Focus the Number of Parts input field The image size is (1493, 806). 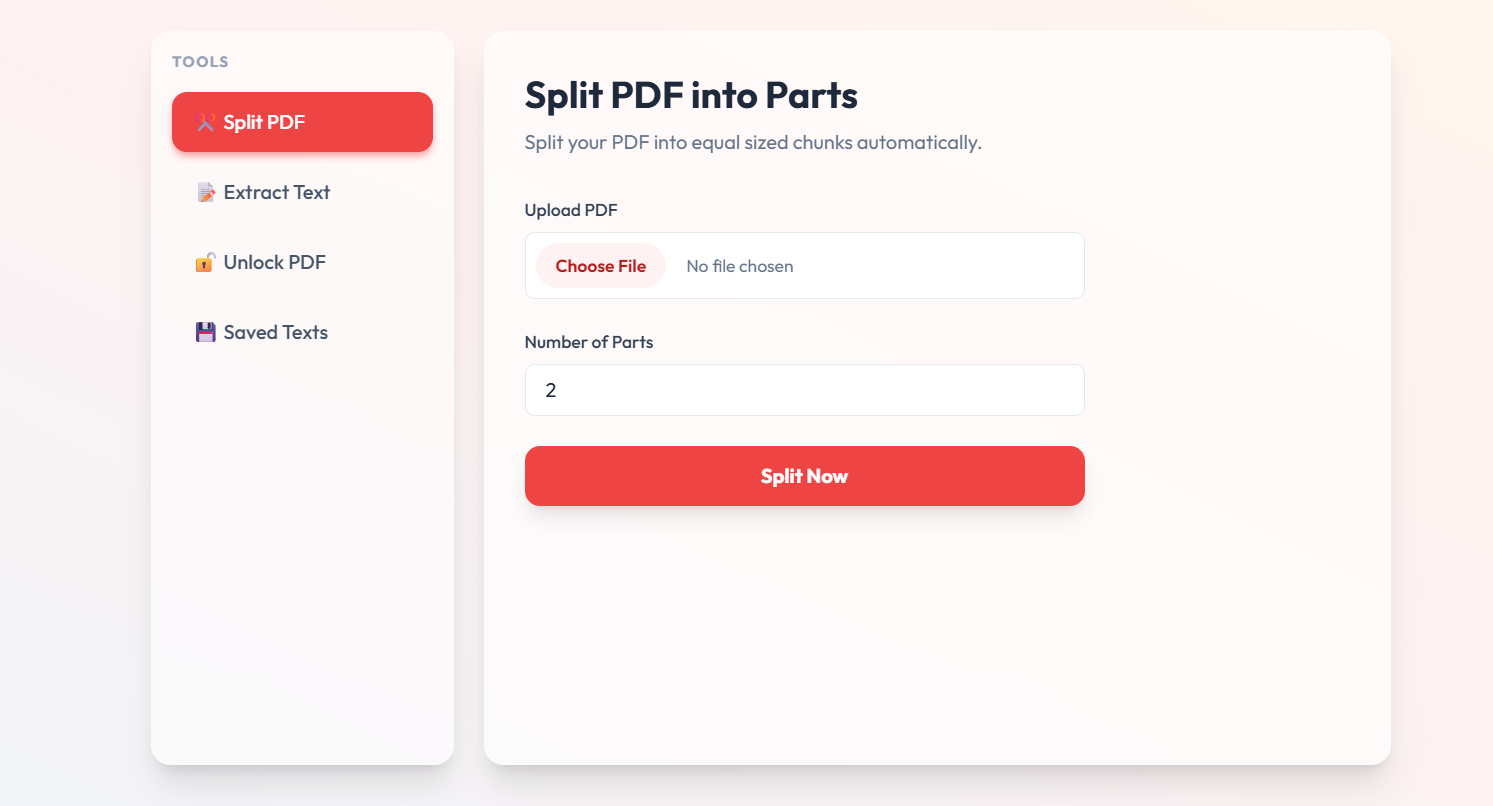(x=804, y=390)
